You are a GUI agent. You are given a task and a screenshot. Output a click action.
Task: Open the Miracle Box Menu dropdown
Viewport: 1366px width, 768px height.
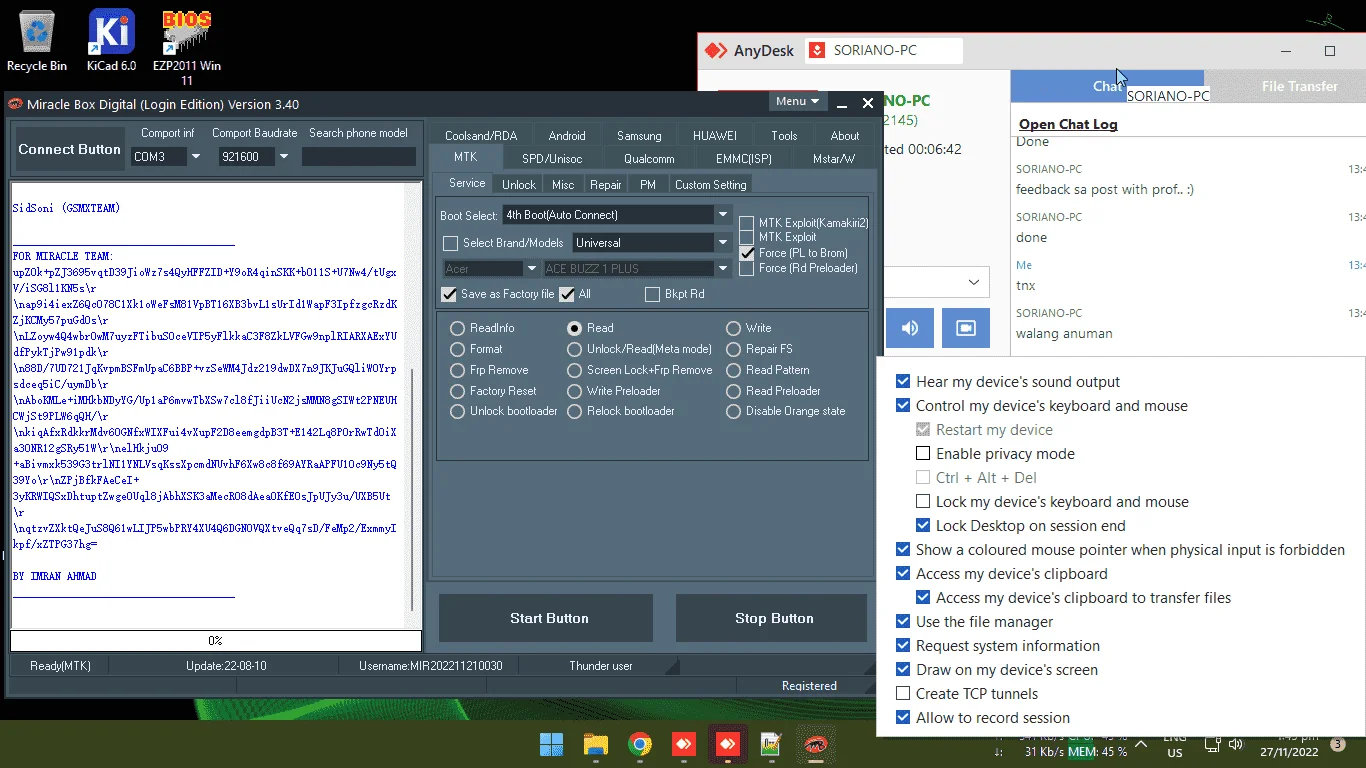[797, 101]
